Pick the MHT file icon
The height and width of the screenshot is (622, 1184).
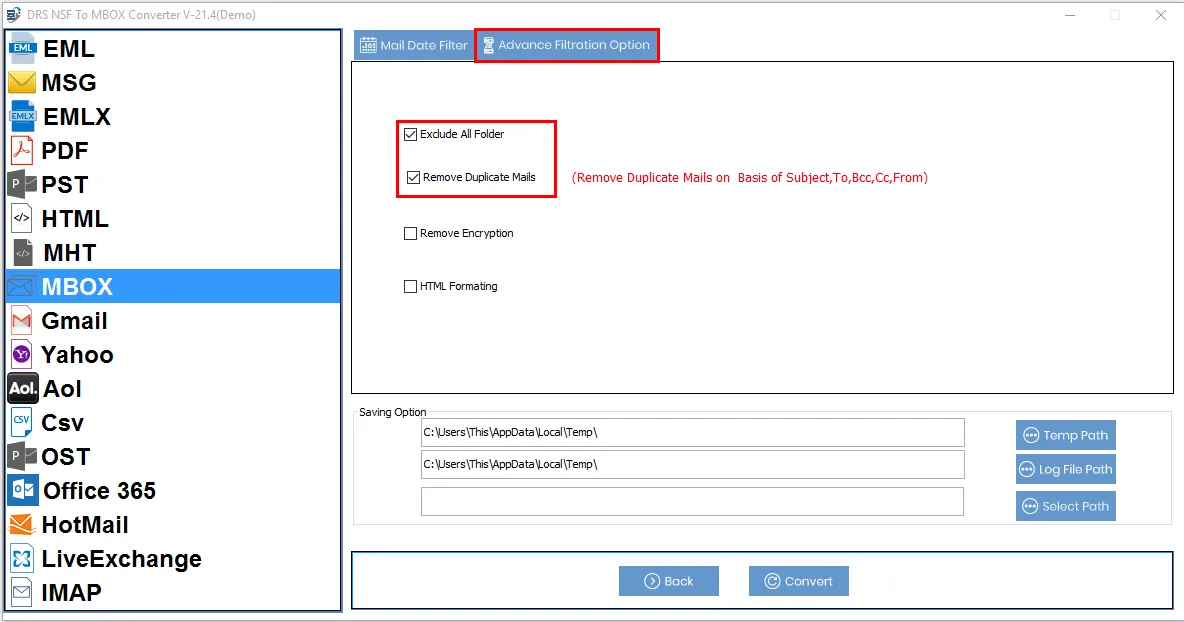click(x=23, y=252)
